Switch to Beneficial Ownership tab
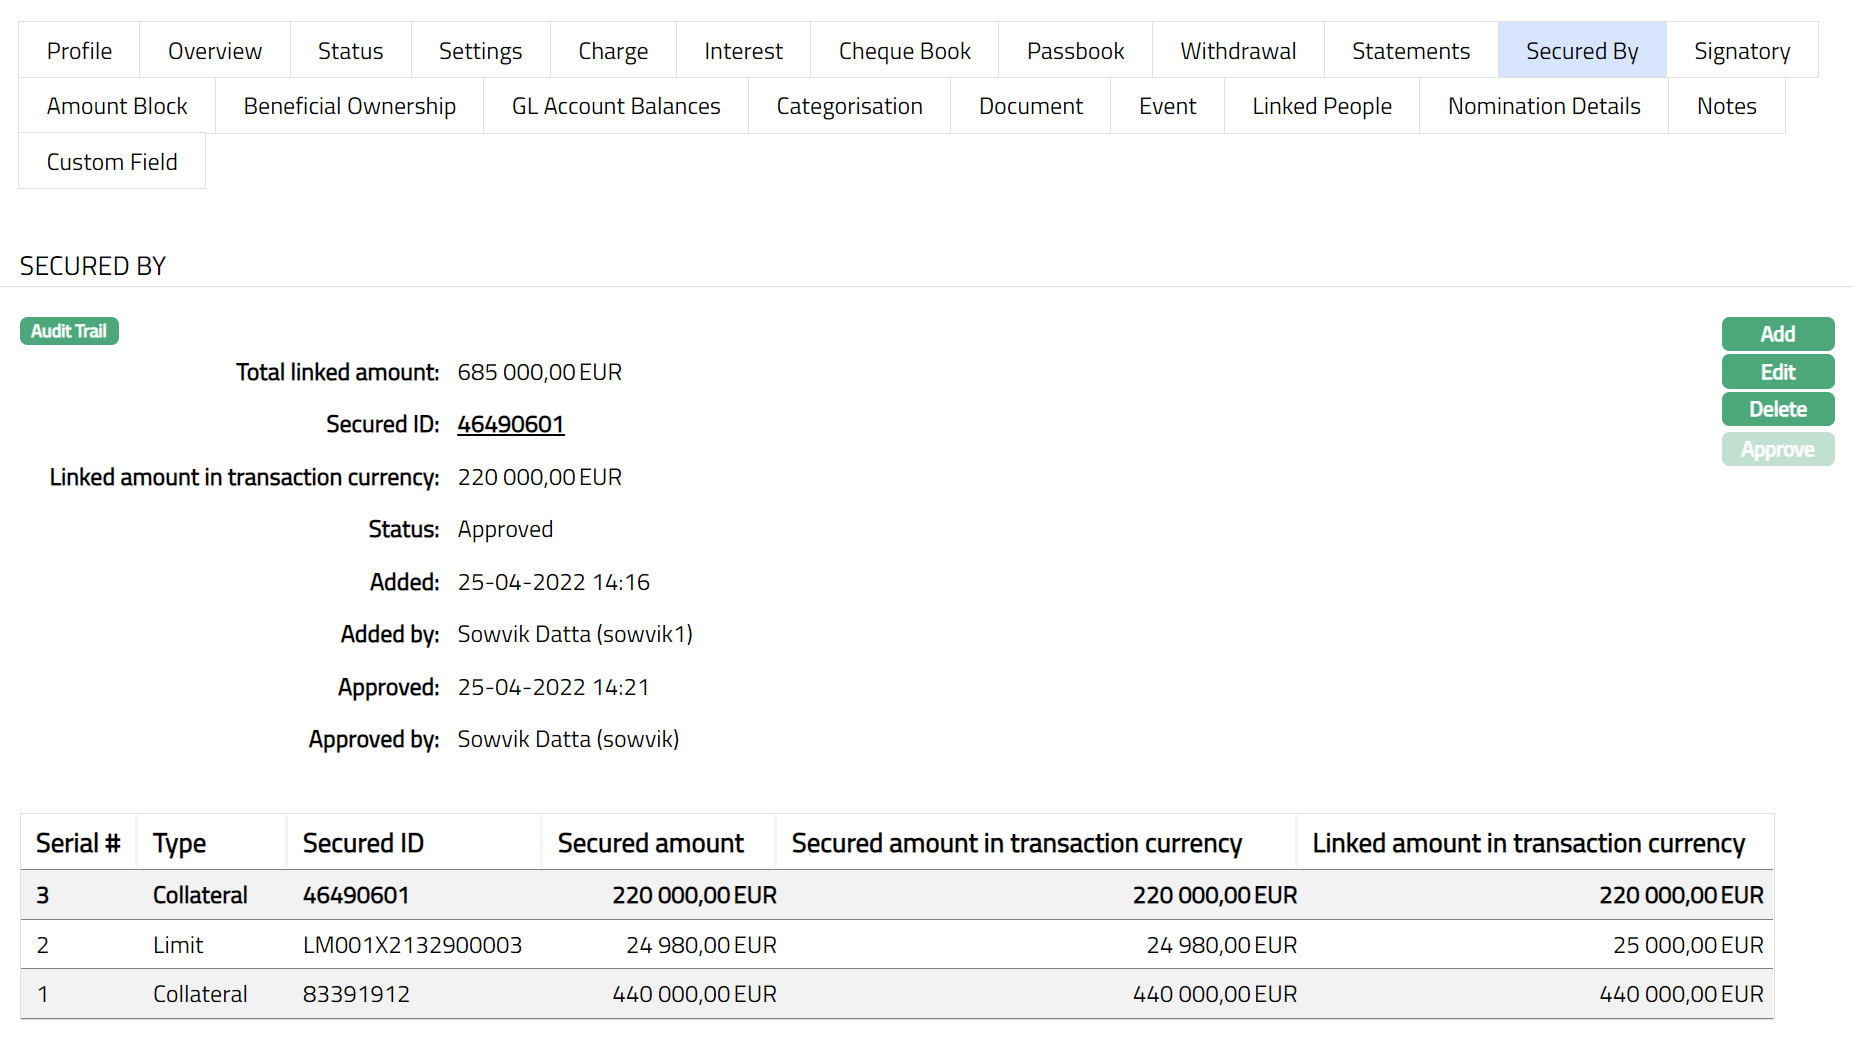This screenshot has width=1853, height=1037. pos(349,106)
